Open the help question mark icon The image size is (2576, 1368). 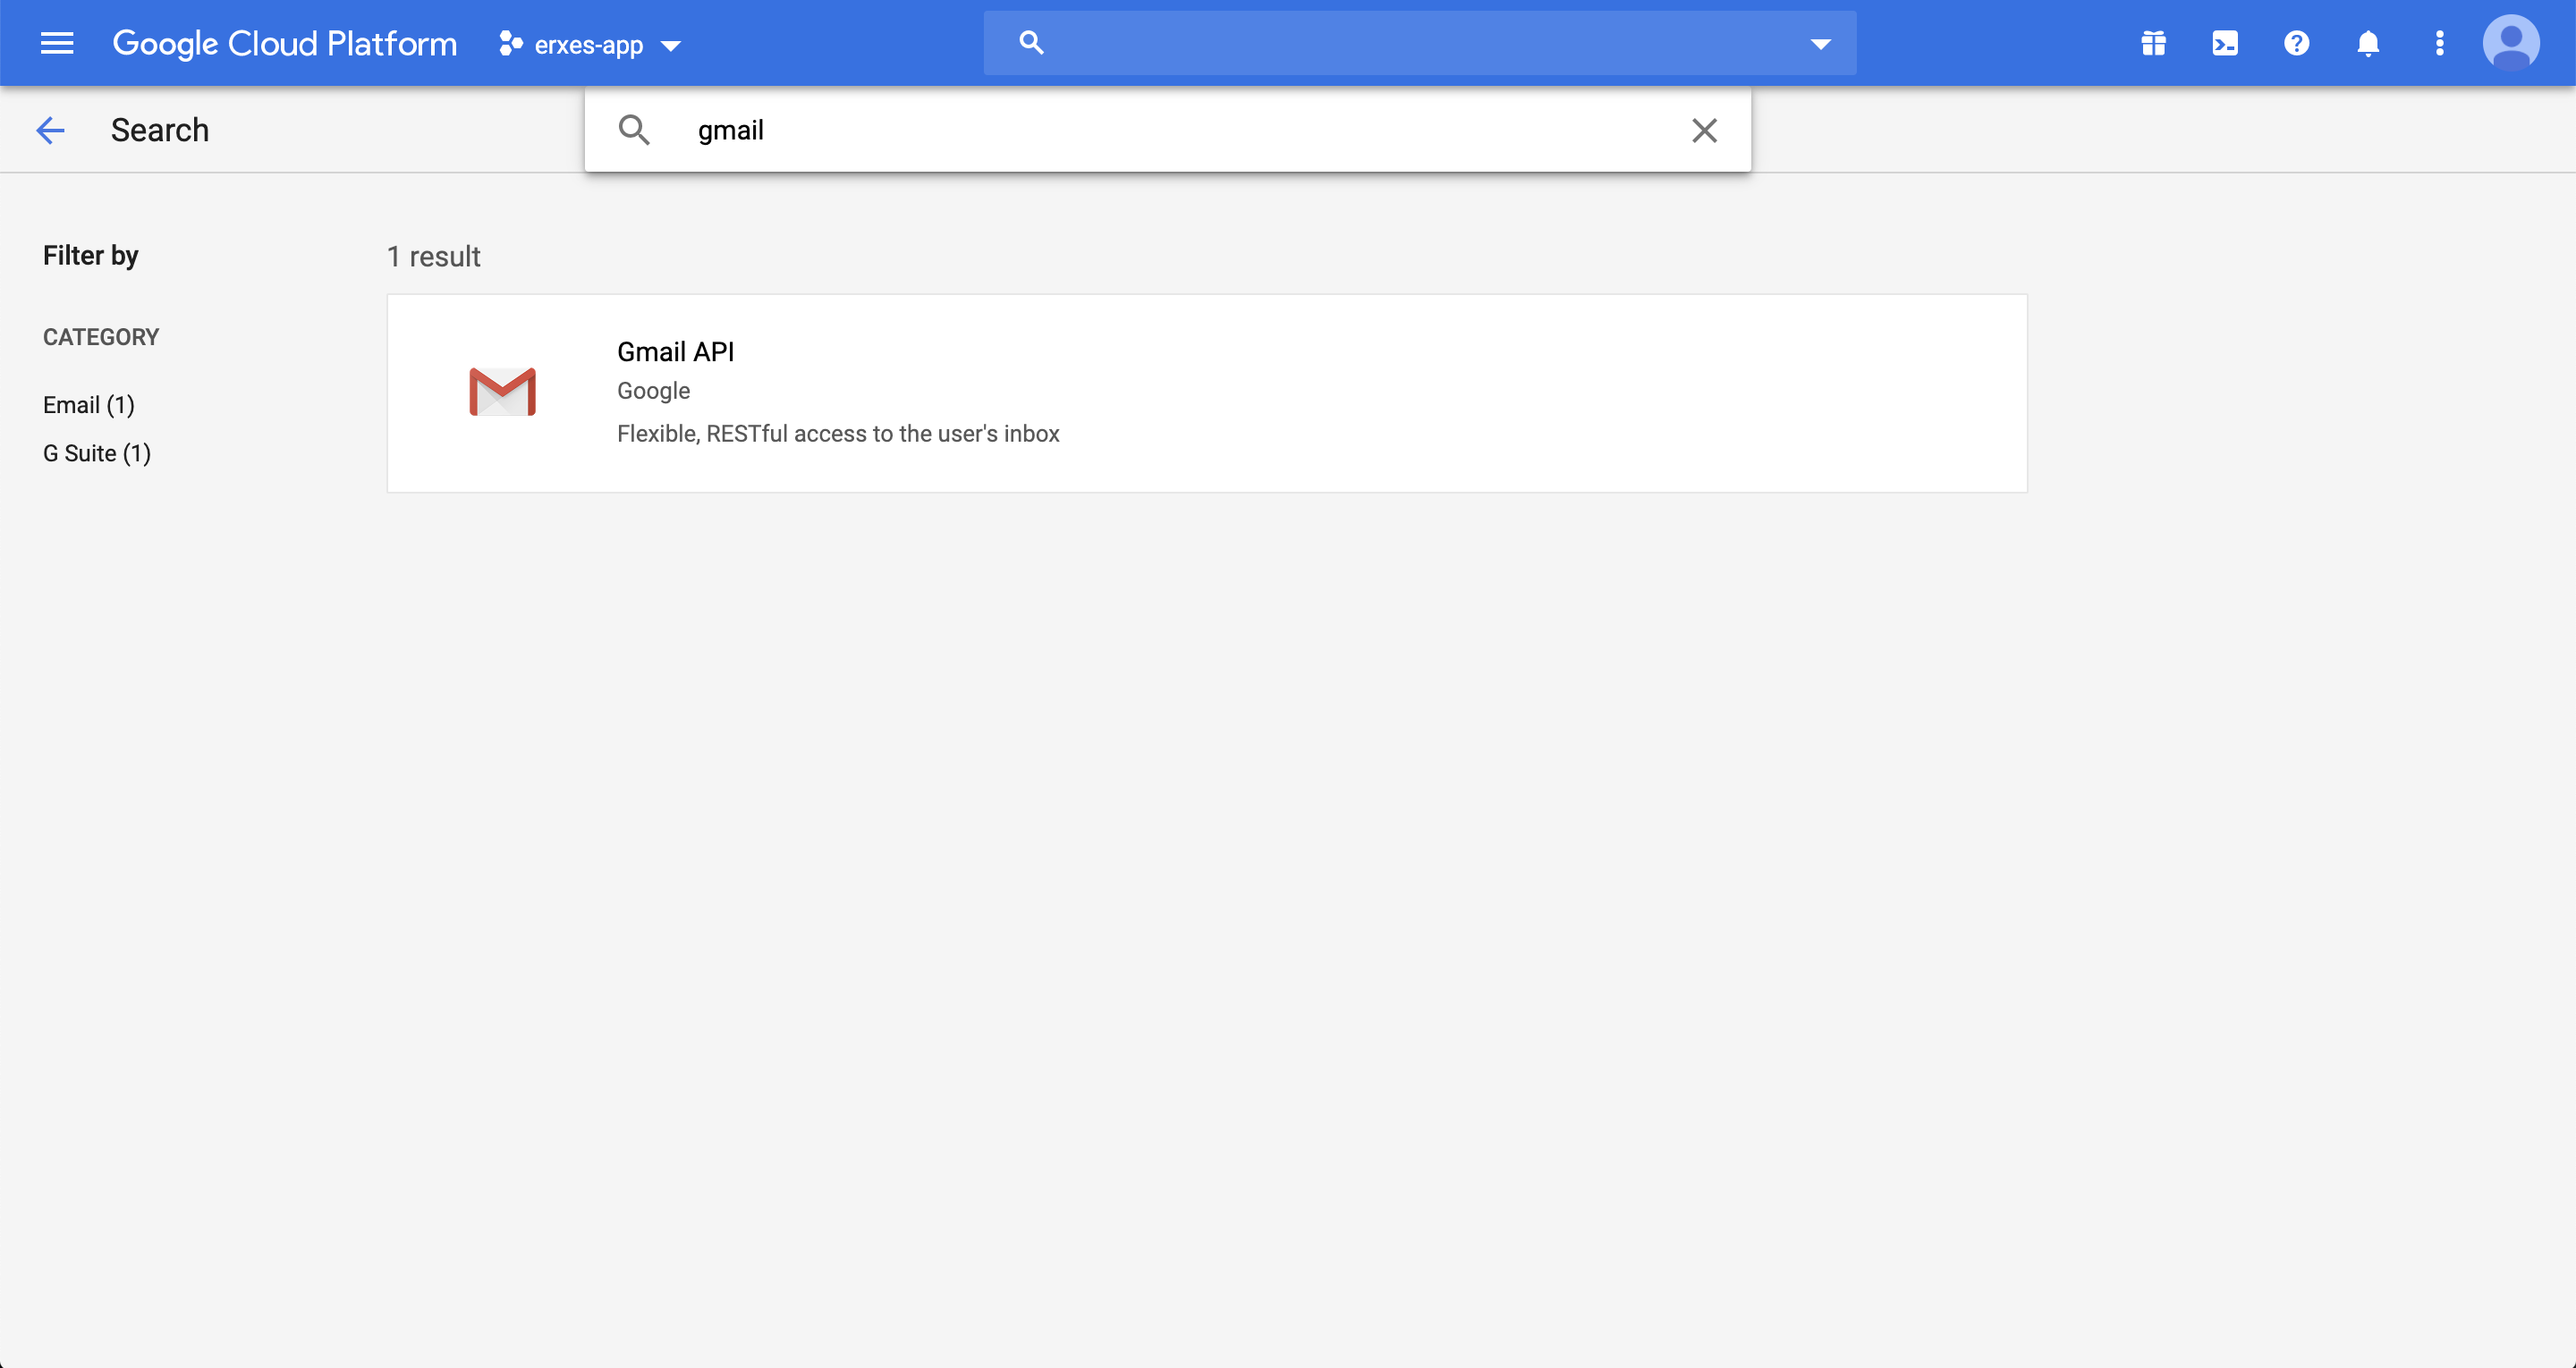click(2296, 43)
